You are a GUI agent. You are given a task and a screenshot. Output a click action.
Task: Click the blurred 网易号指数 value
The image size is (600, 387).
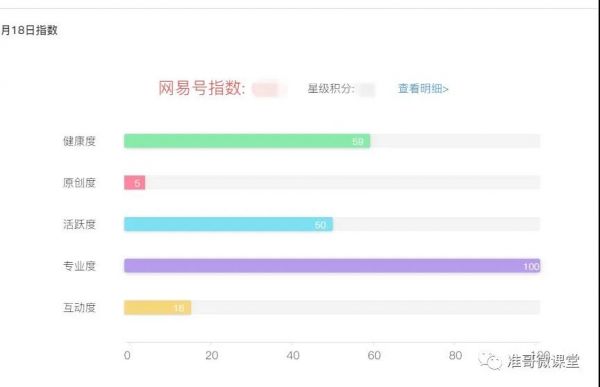[269, 89]
